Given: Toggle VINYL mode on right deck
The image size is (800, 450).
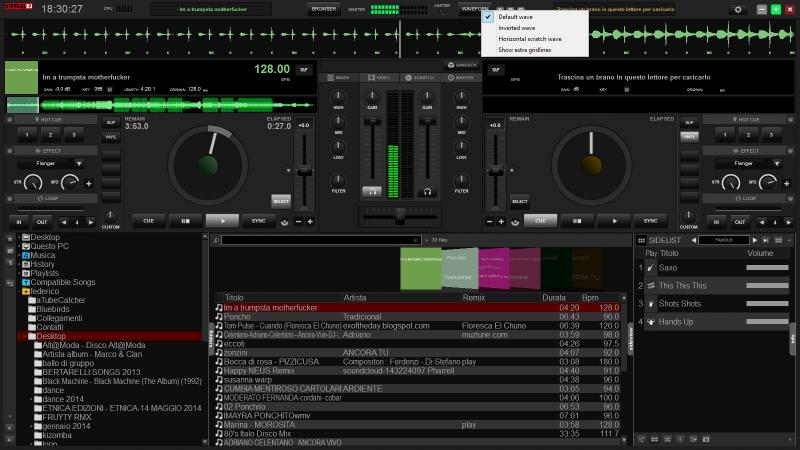Looking at the screenshot, I should click(687, 136).
